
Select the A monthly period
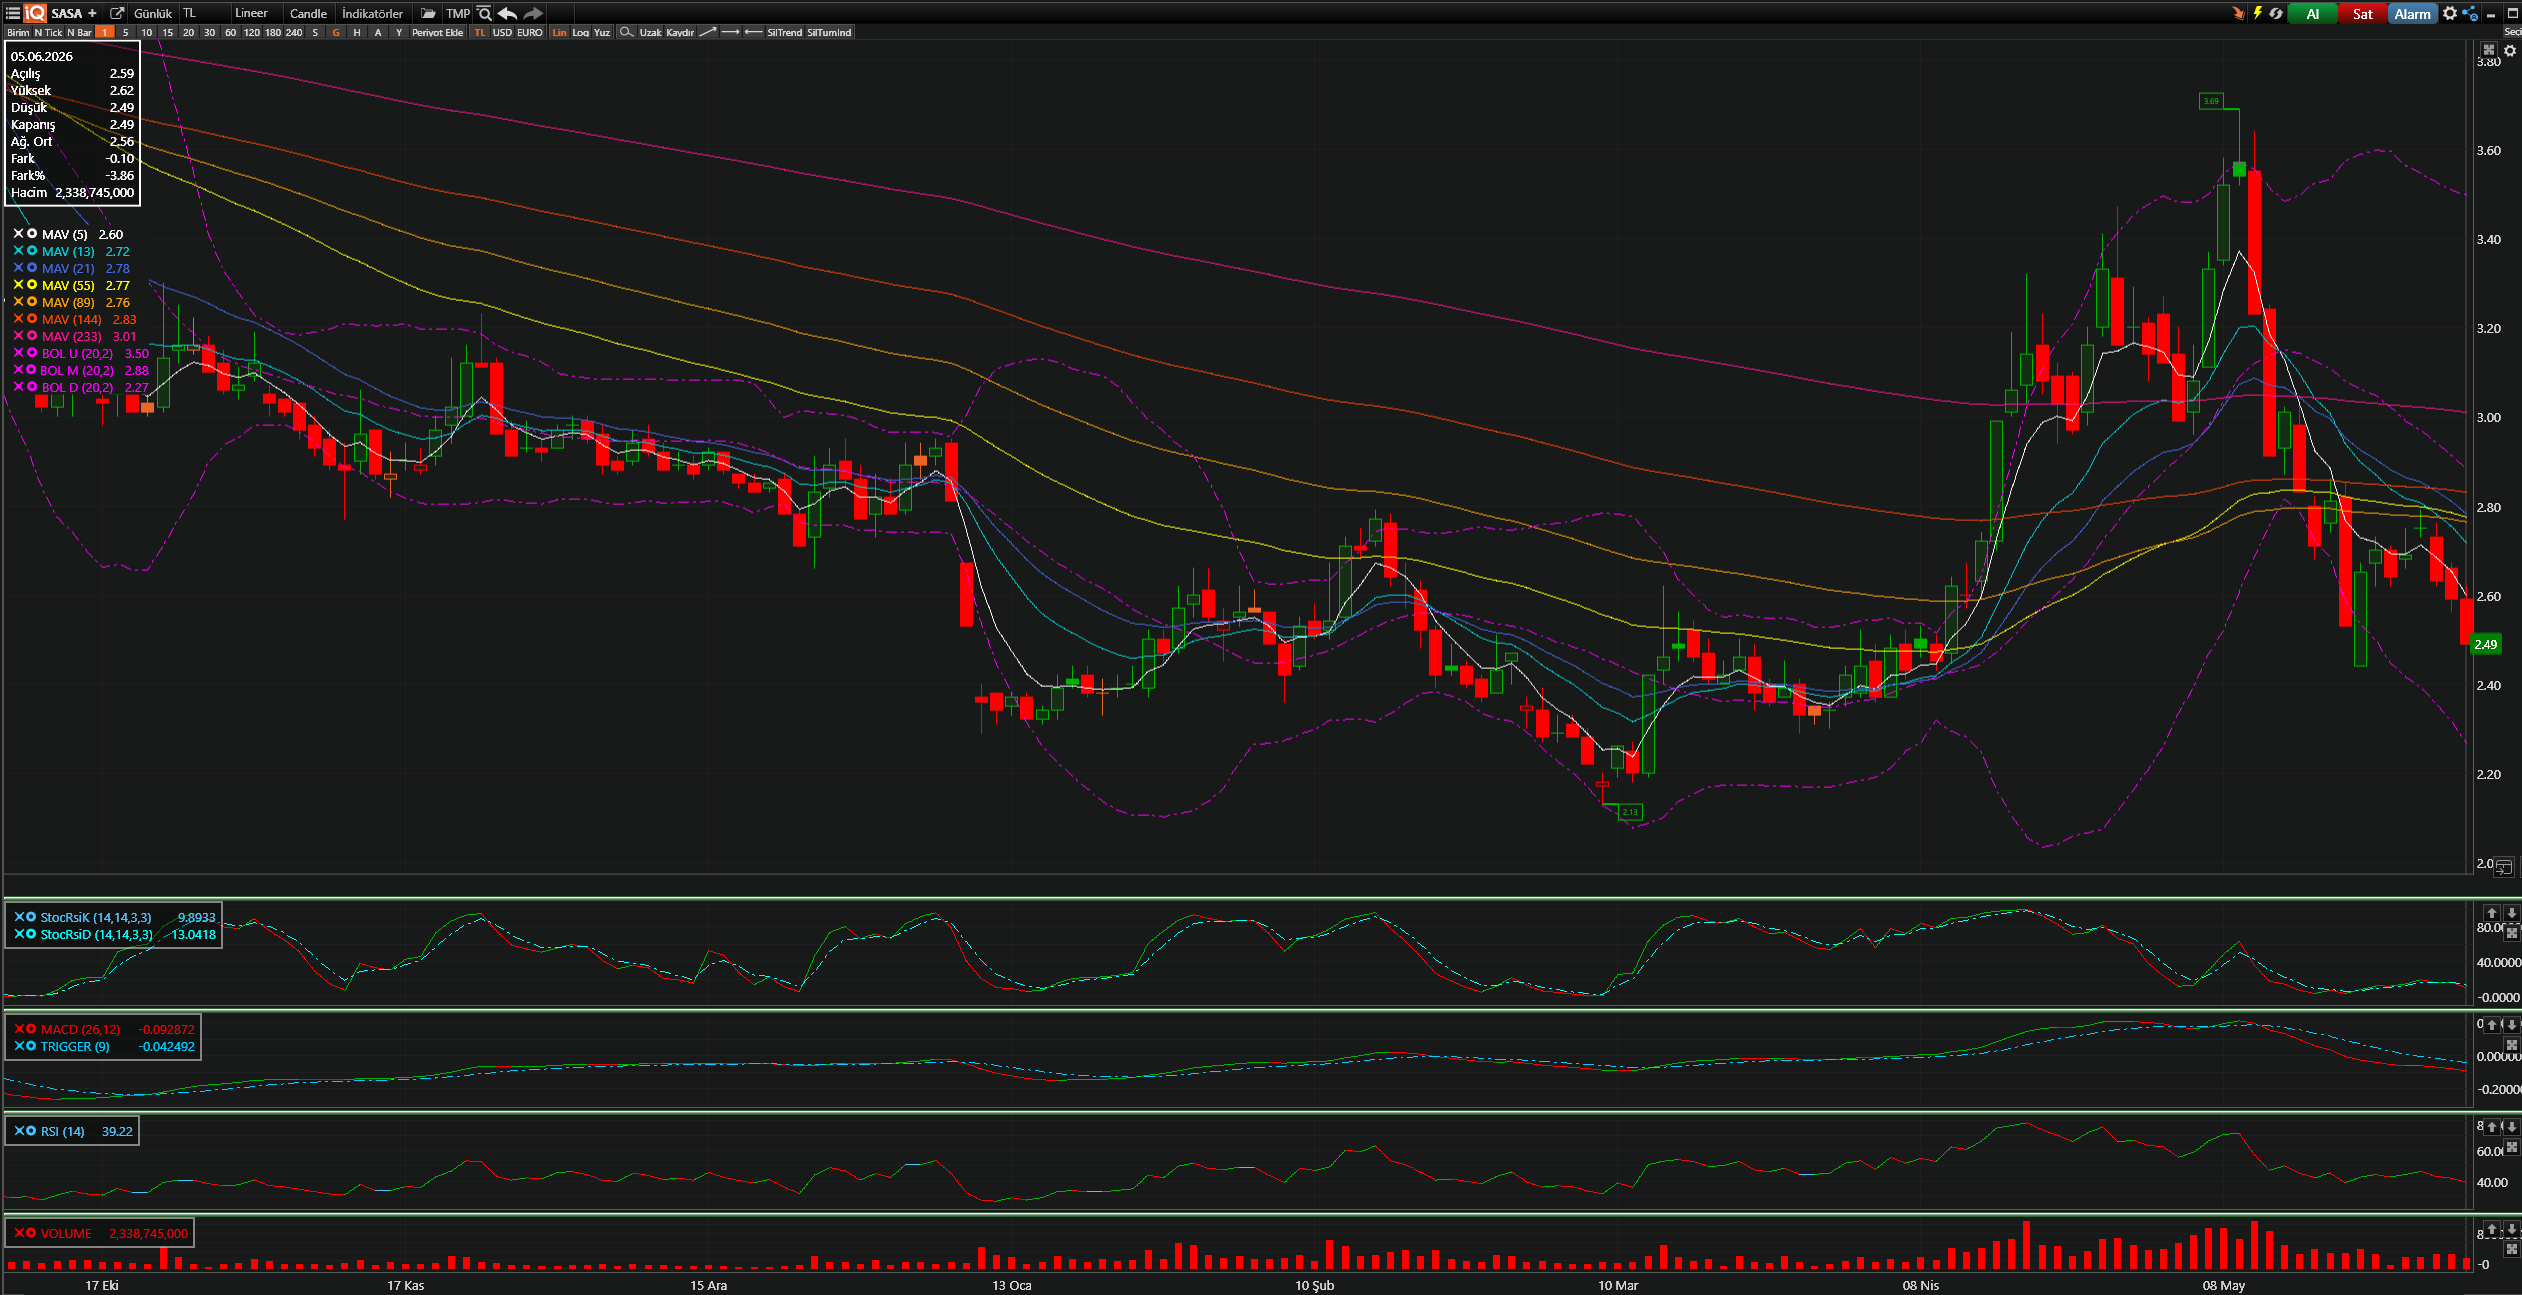pos(378,32)
